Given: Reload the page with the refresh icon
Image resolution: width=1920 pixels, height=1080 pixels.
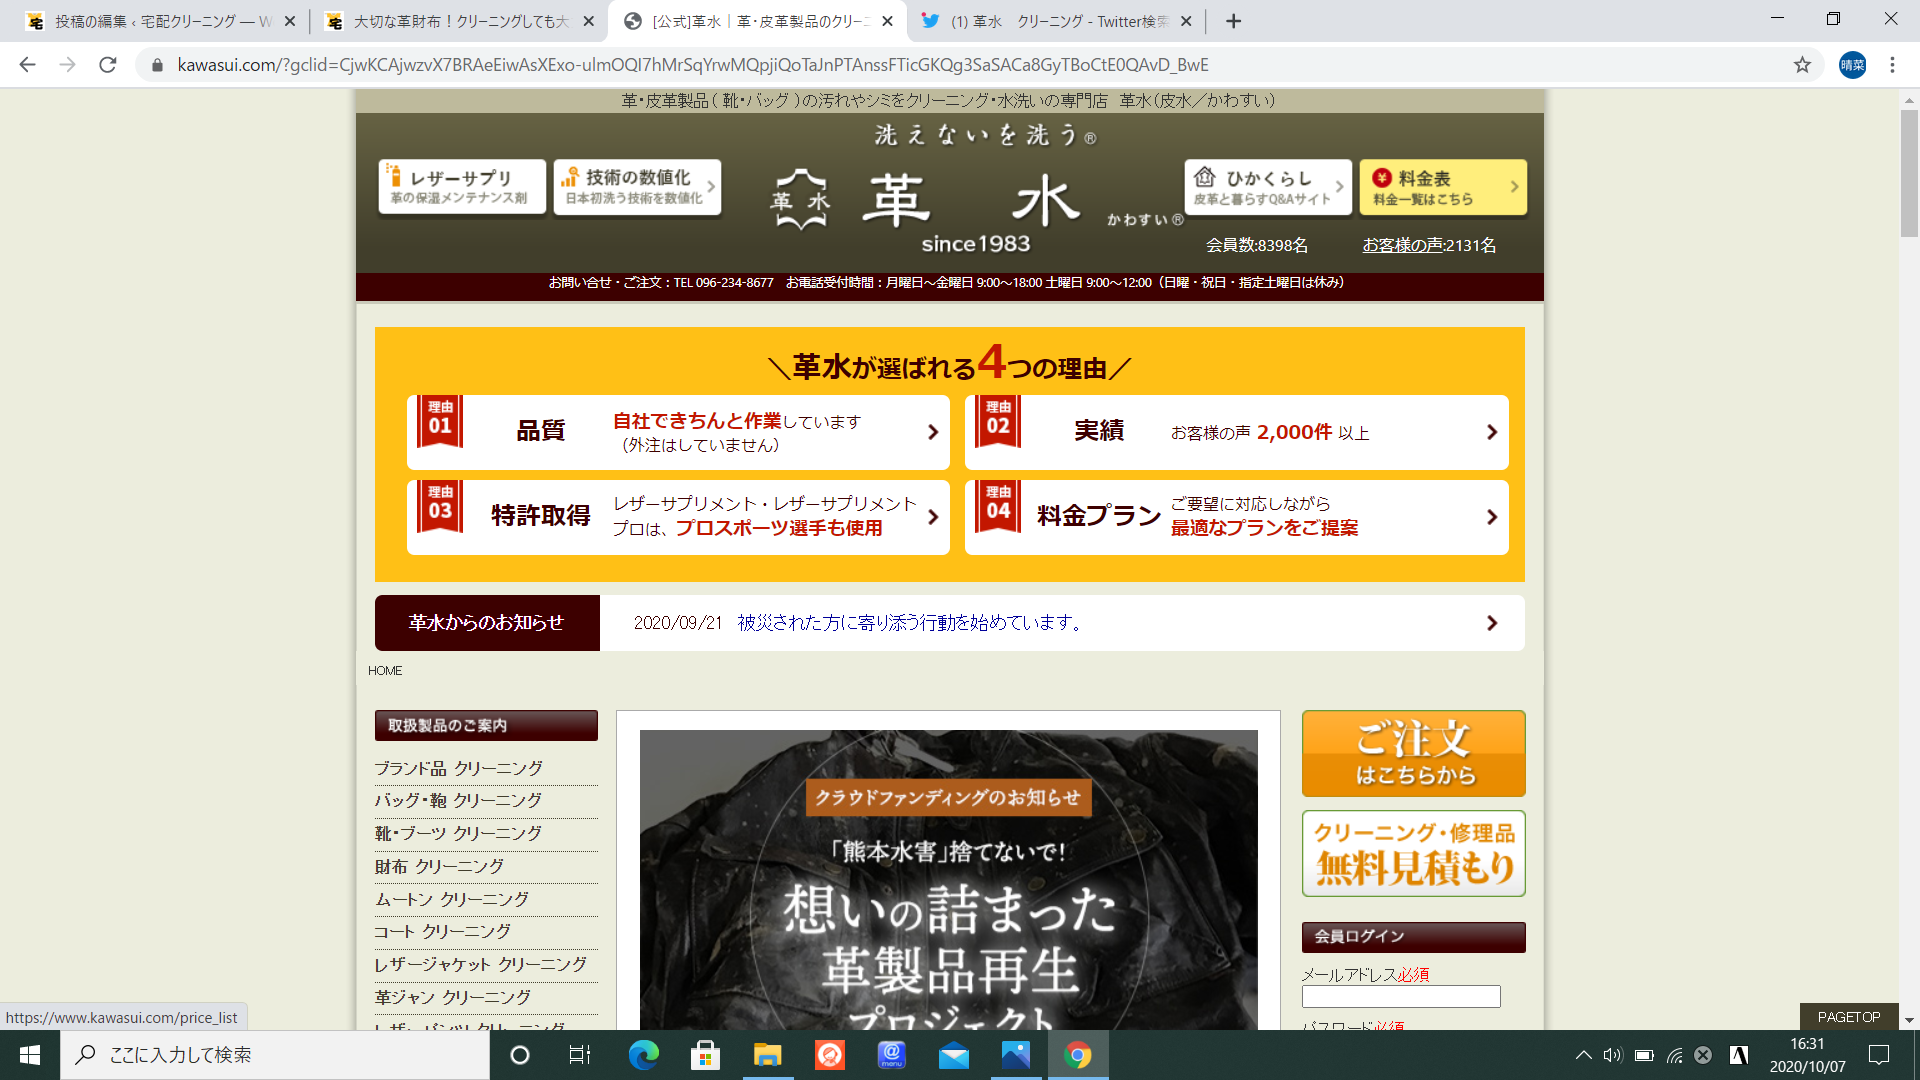Looking at the screenshot, I should (108, 65).
